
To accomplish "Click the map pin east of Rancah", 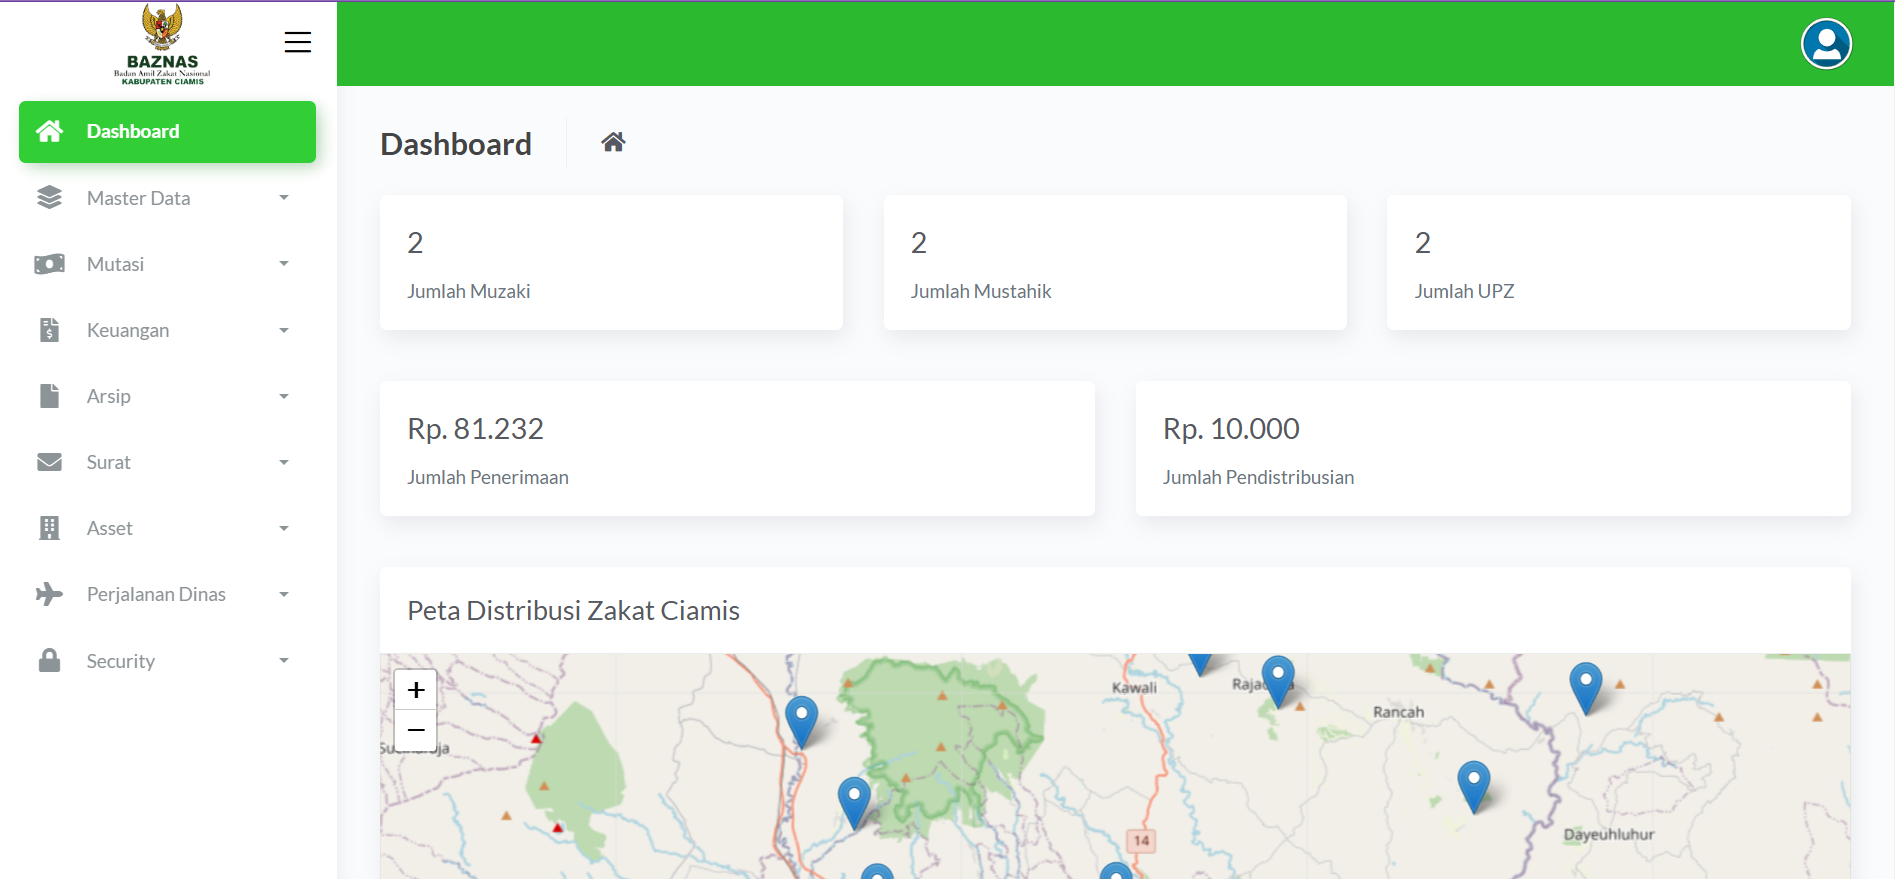I will click(x=1586, y=687).
